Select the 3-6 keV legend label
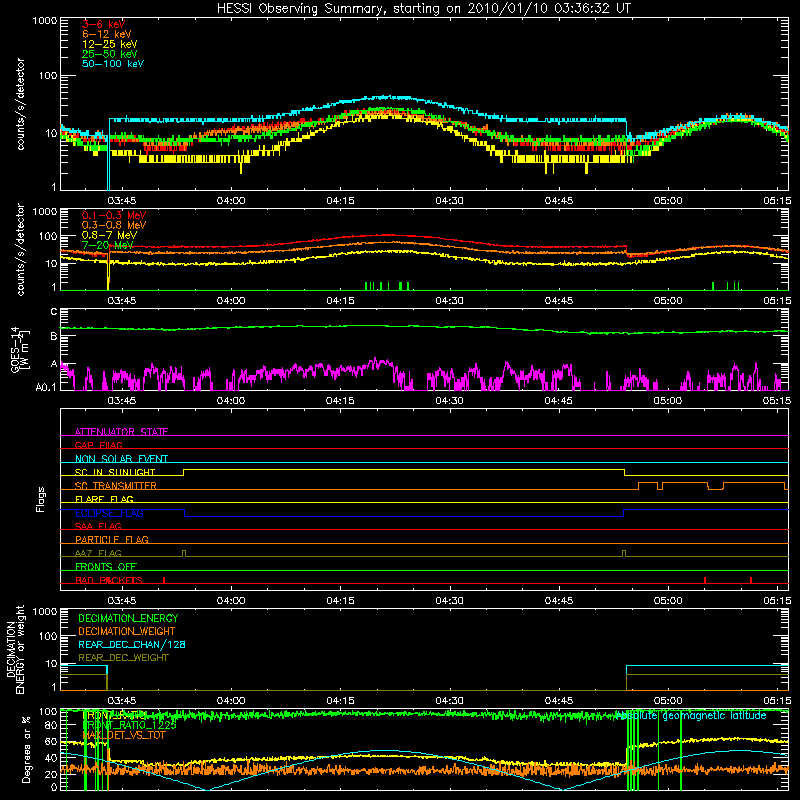The width and height of the screenshot is (800, 800). click(104, 24)
